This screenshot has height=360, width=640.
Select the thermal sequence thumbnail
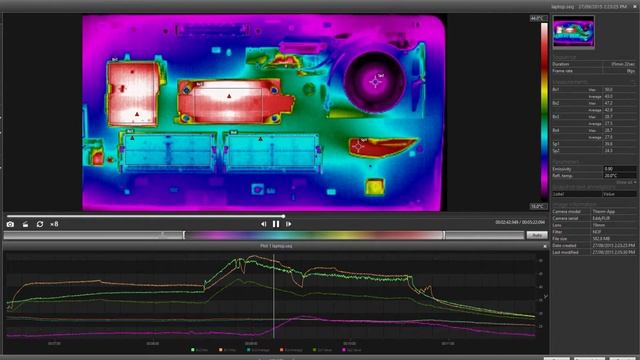click(573, 32)
